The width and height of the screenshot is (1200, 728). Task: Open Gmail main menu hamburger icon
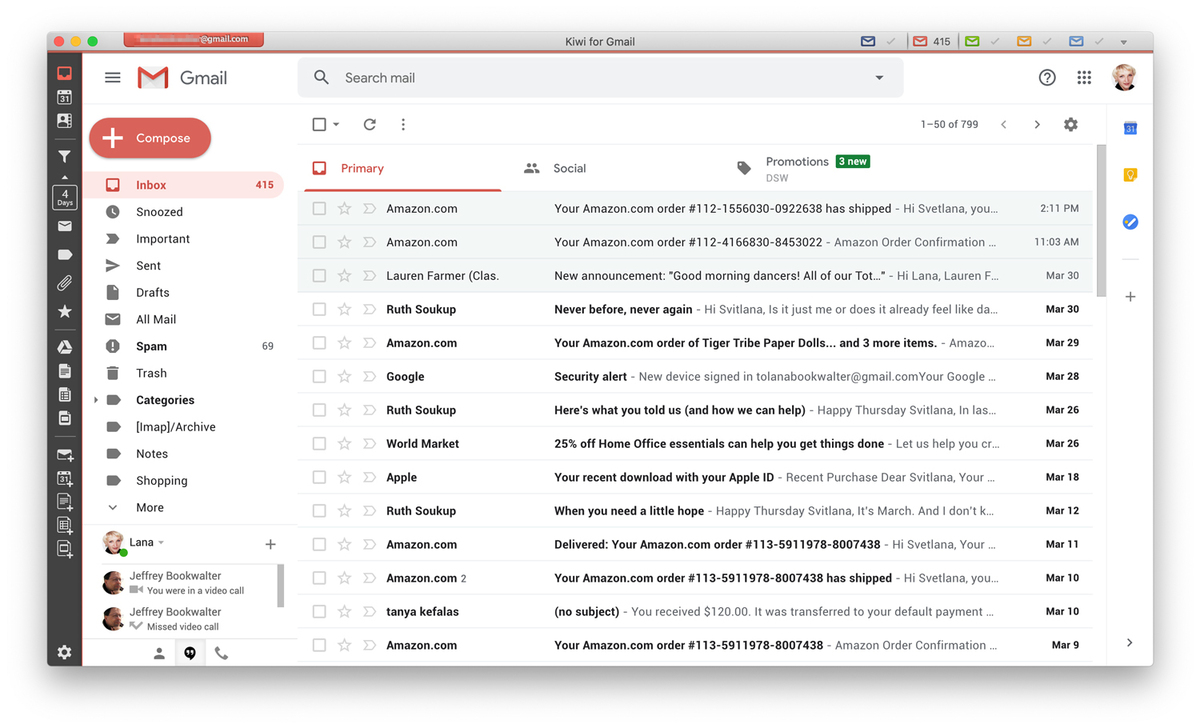click(113, 77)
